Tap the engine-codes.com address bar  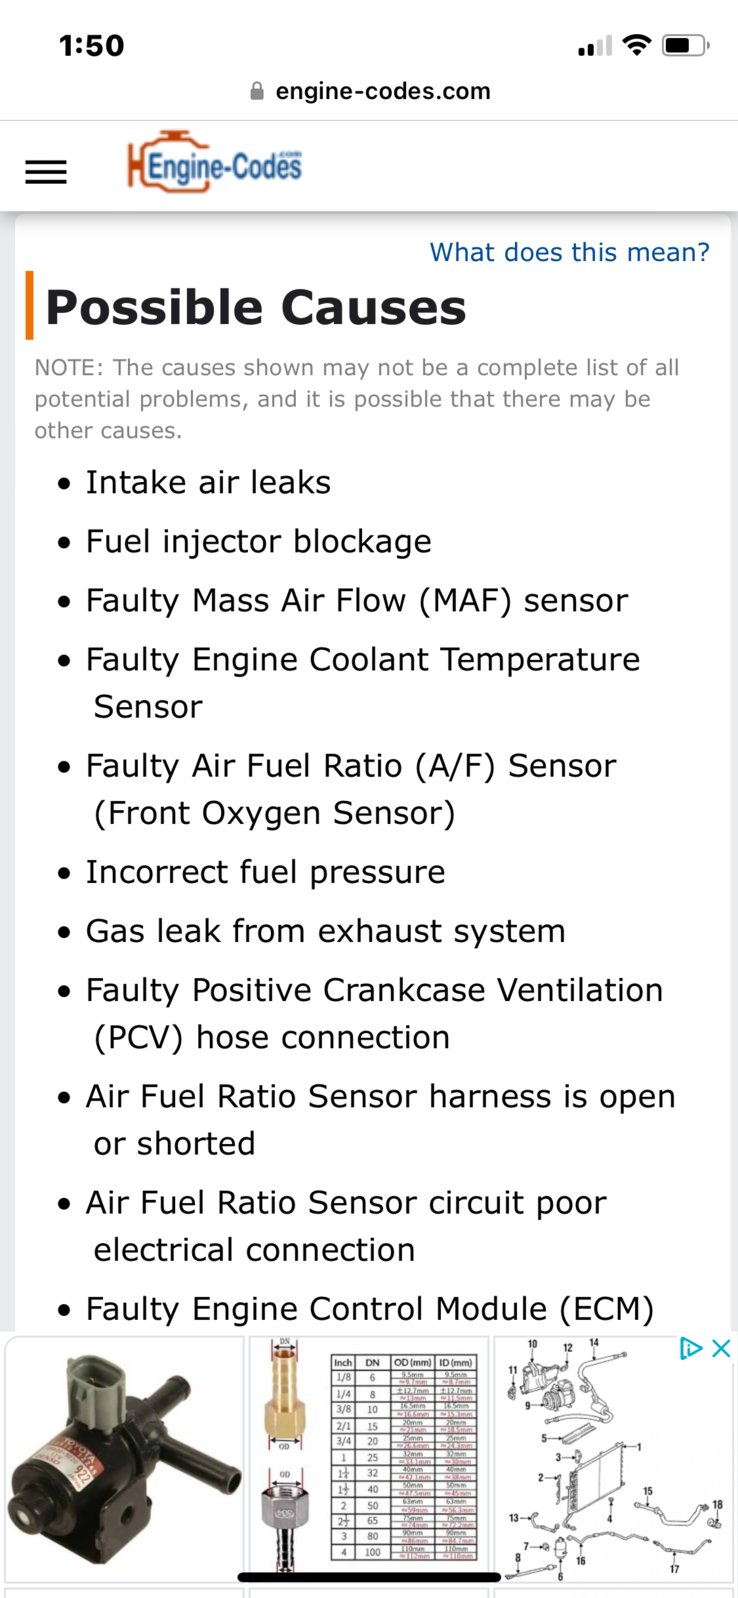(369, 91)
